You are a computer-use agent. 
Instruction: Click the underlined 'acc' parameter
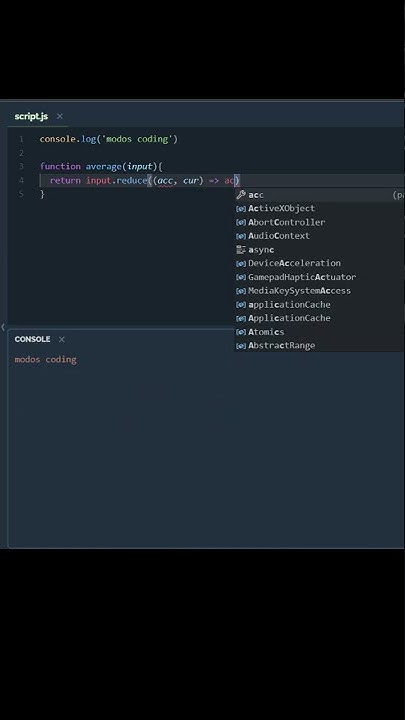click(165, 181)
